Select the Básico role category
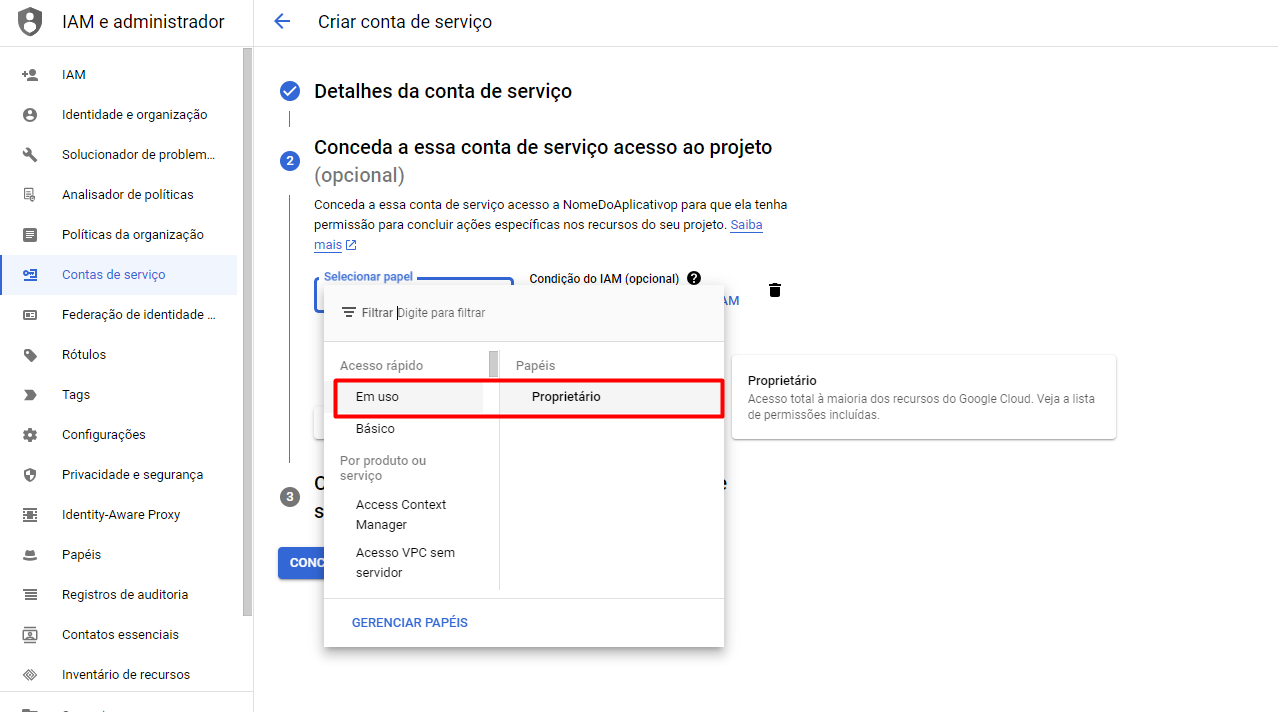Image resolution: width=1278 pixels, height=712 pixels. (x=375, y=429)
